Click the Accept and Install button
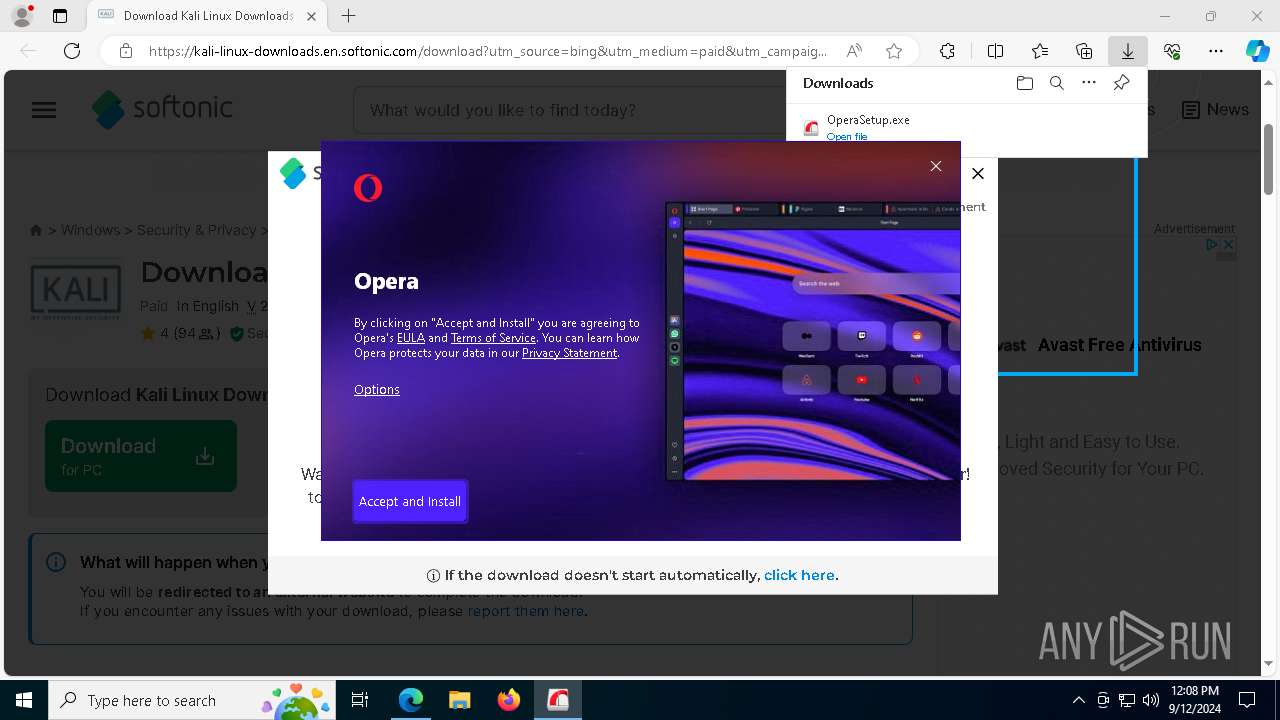 410,501
